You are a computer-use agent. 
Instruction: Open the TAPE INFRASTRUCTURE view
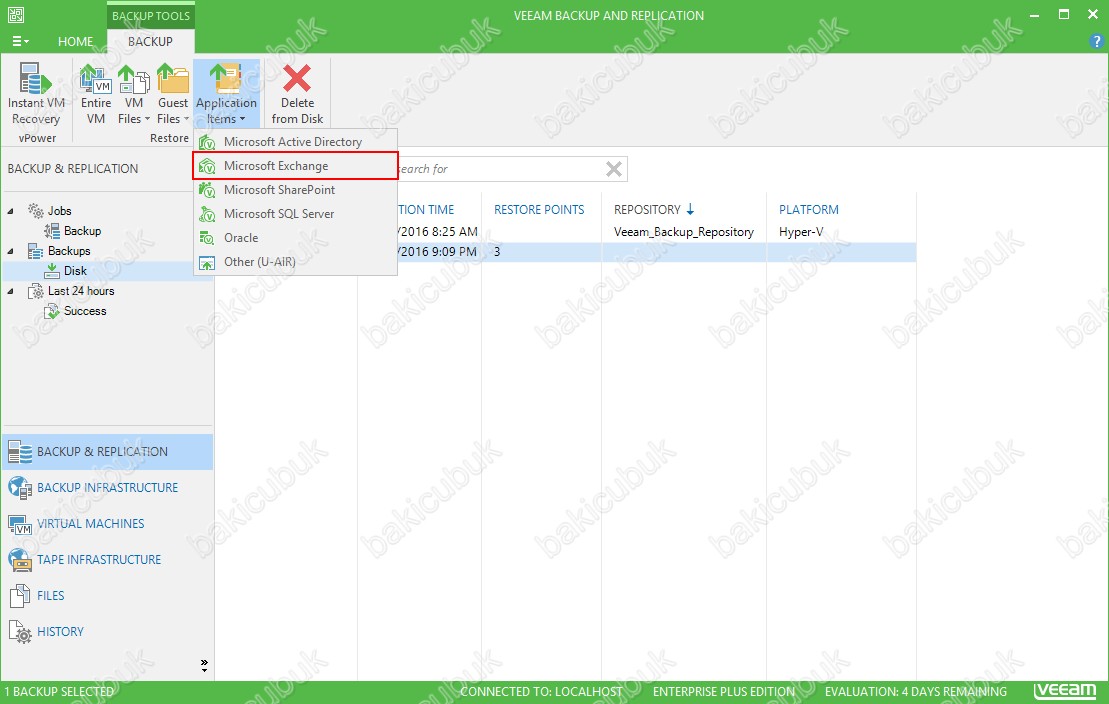(108, 560)
